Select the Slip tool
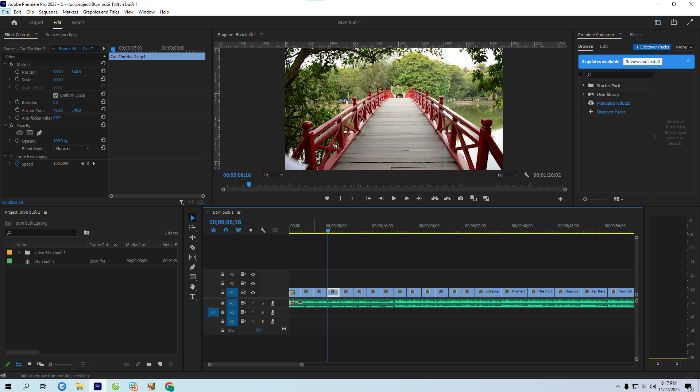Viewport: 700px width, 392px height. (192, 257)
